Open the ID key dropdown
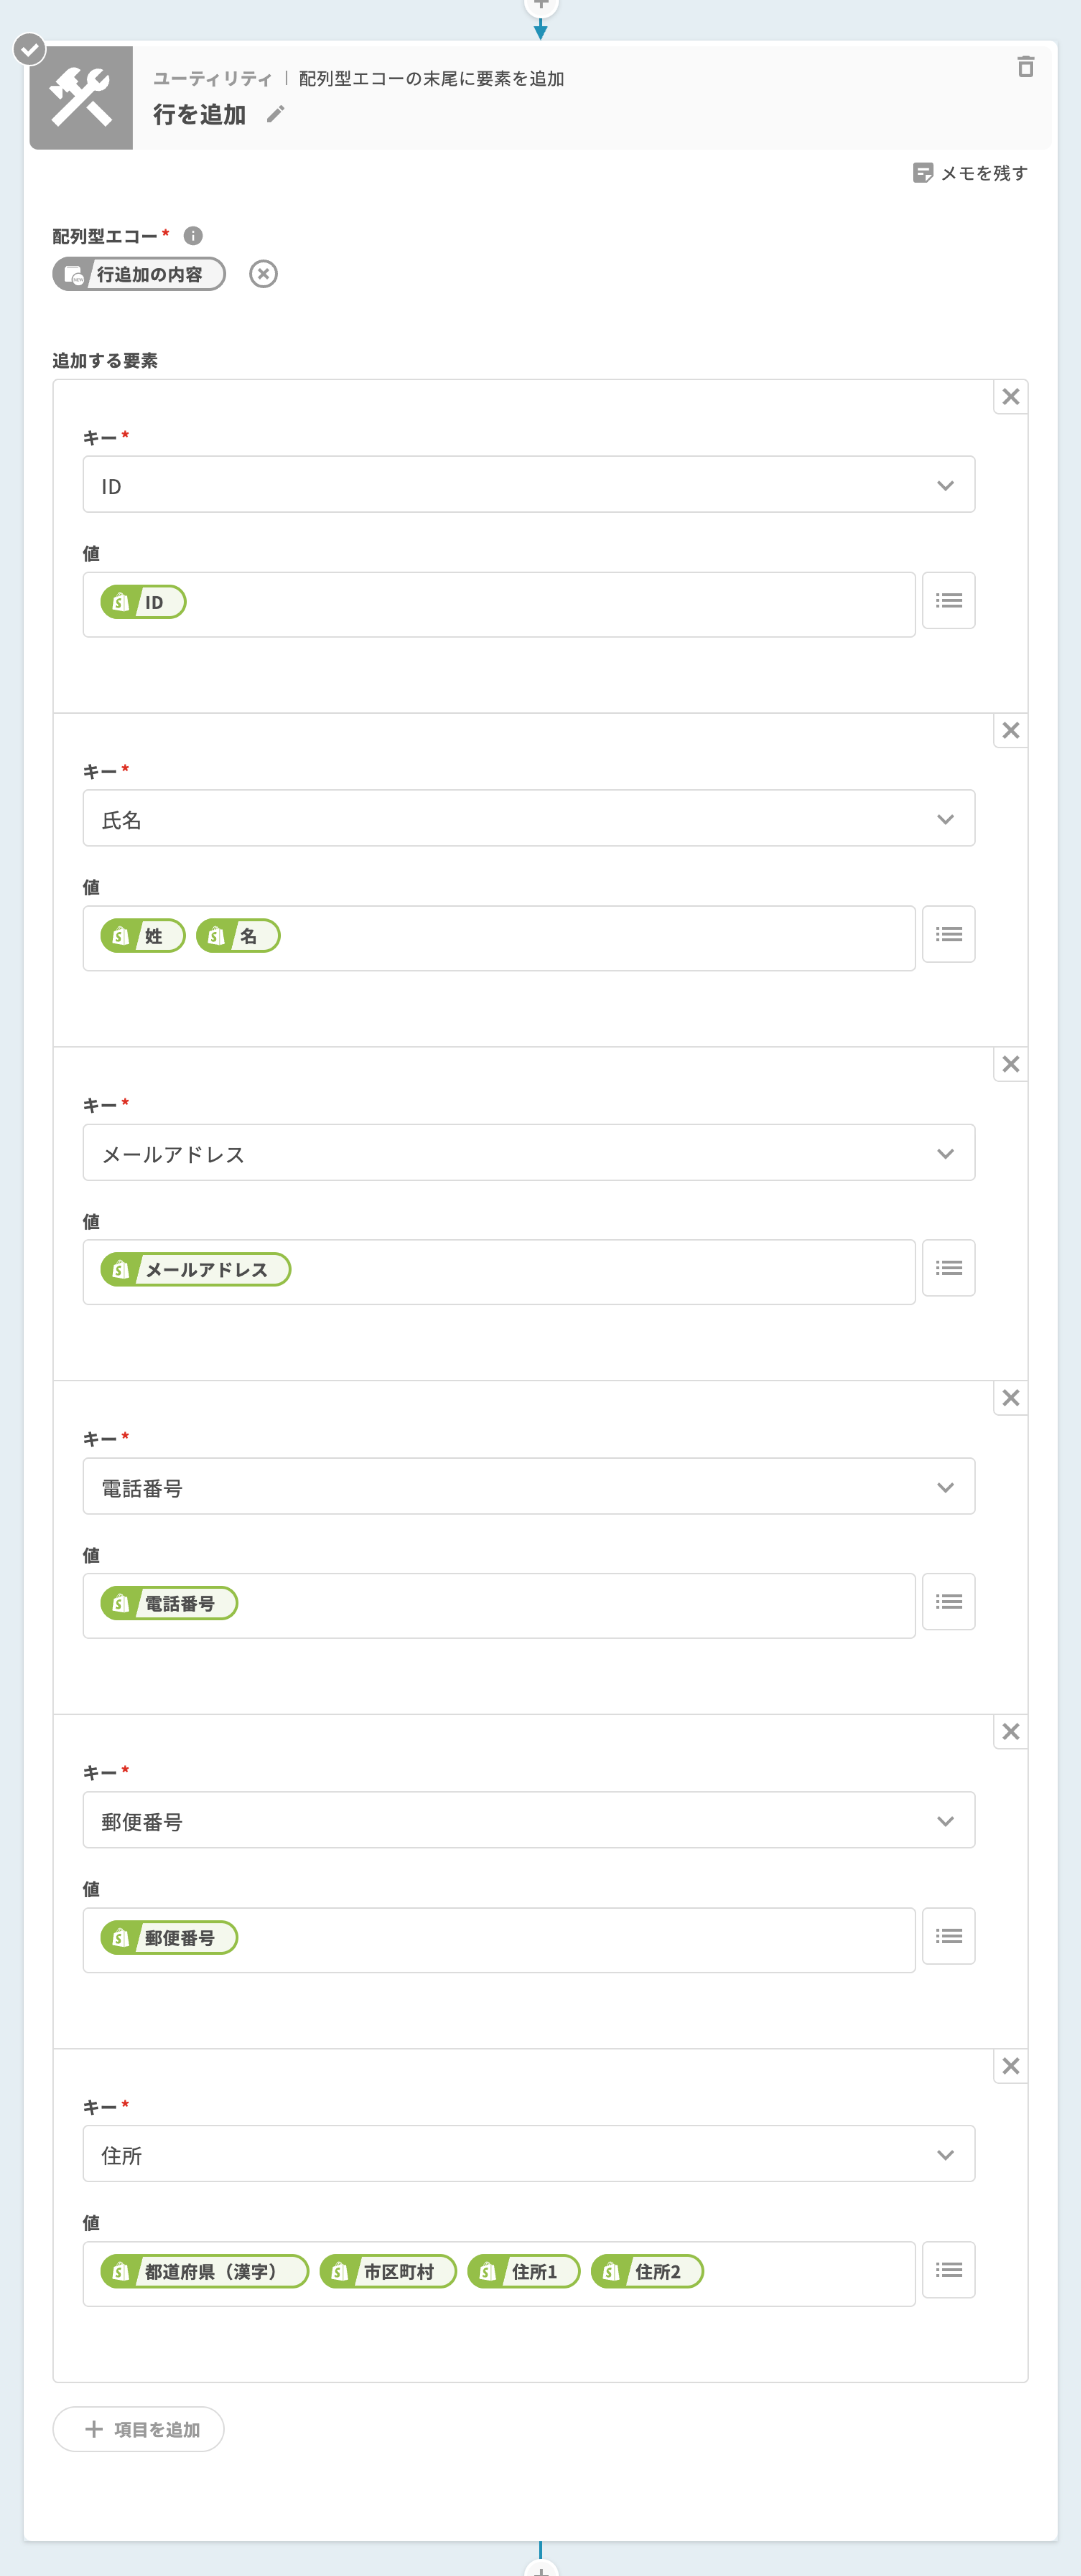 pyautogui.click(x=528, y=485)
